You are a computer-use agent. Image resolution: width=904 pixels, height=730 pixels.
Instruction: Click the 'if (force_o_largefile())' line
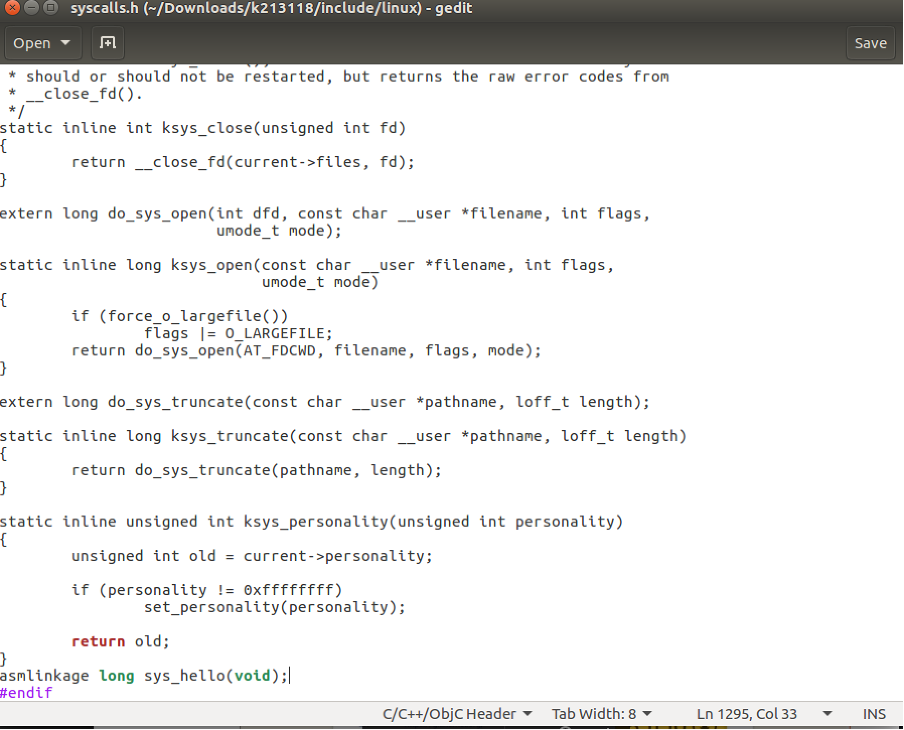pos(179,316)
